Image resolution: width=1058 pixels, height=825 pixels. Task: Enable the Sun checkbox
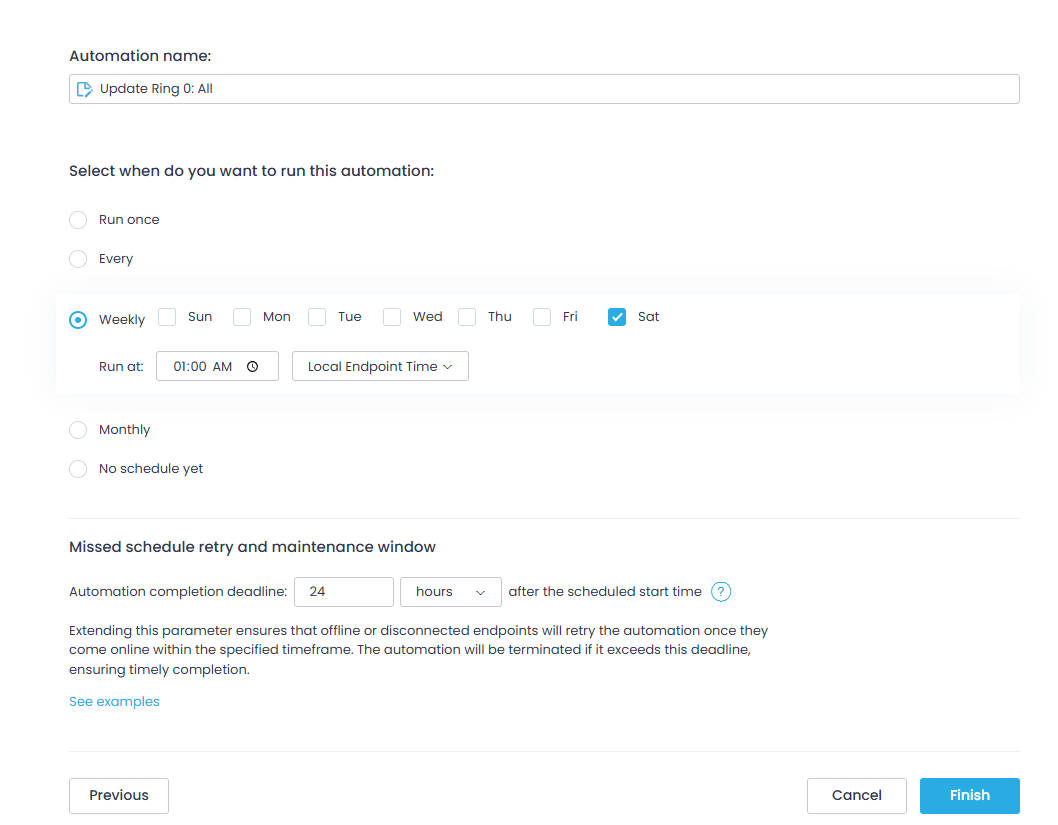166,316
